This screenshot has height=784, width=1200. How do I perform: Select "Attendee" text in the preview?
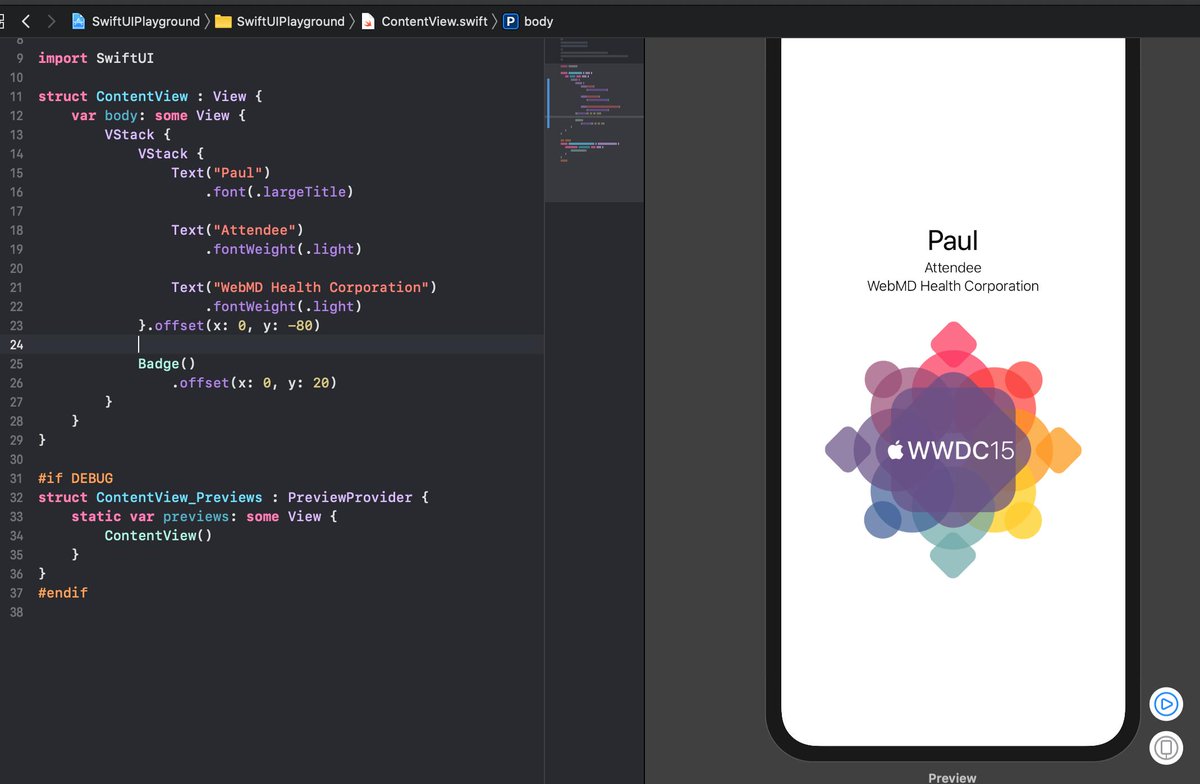[953, 268]
